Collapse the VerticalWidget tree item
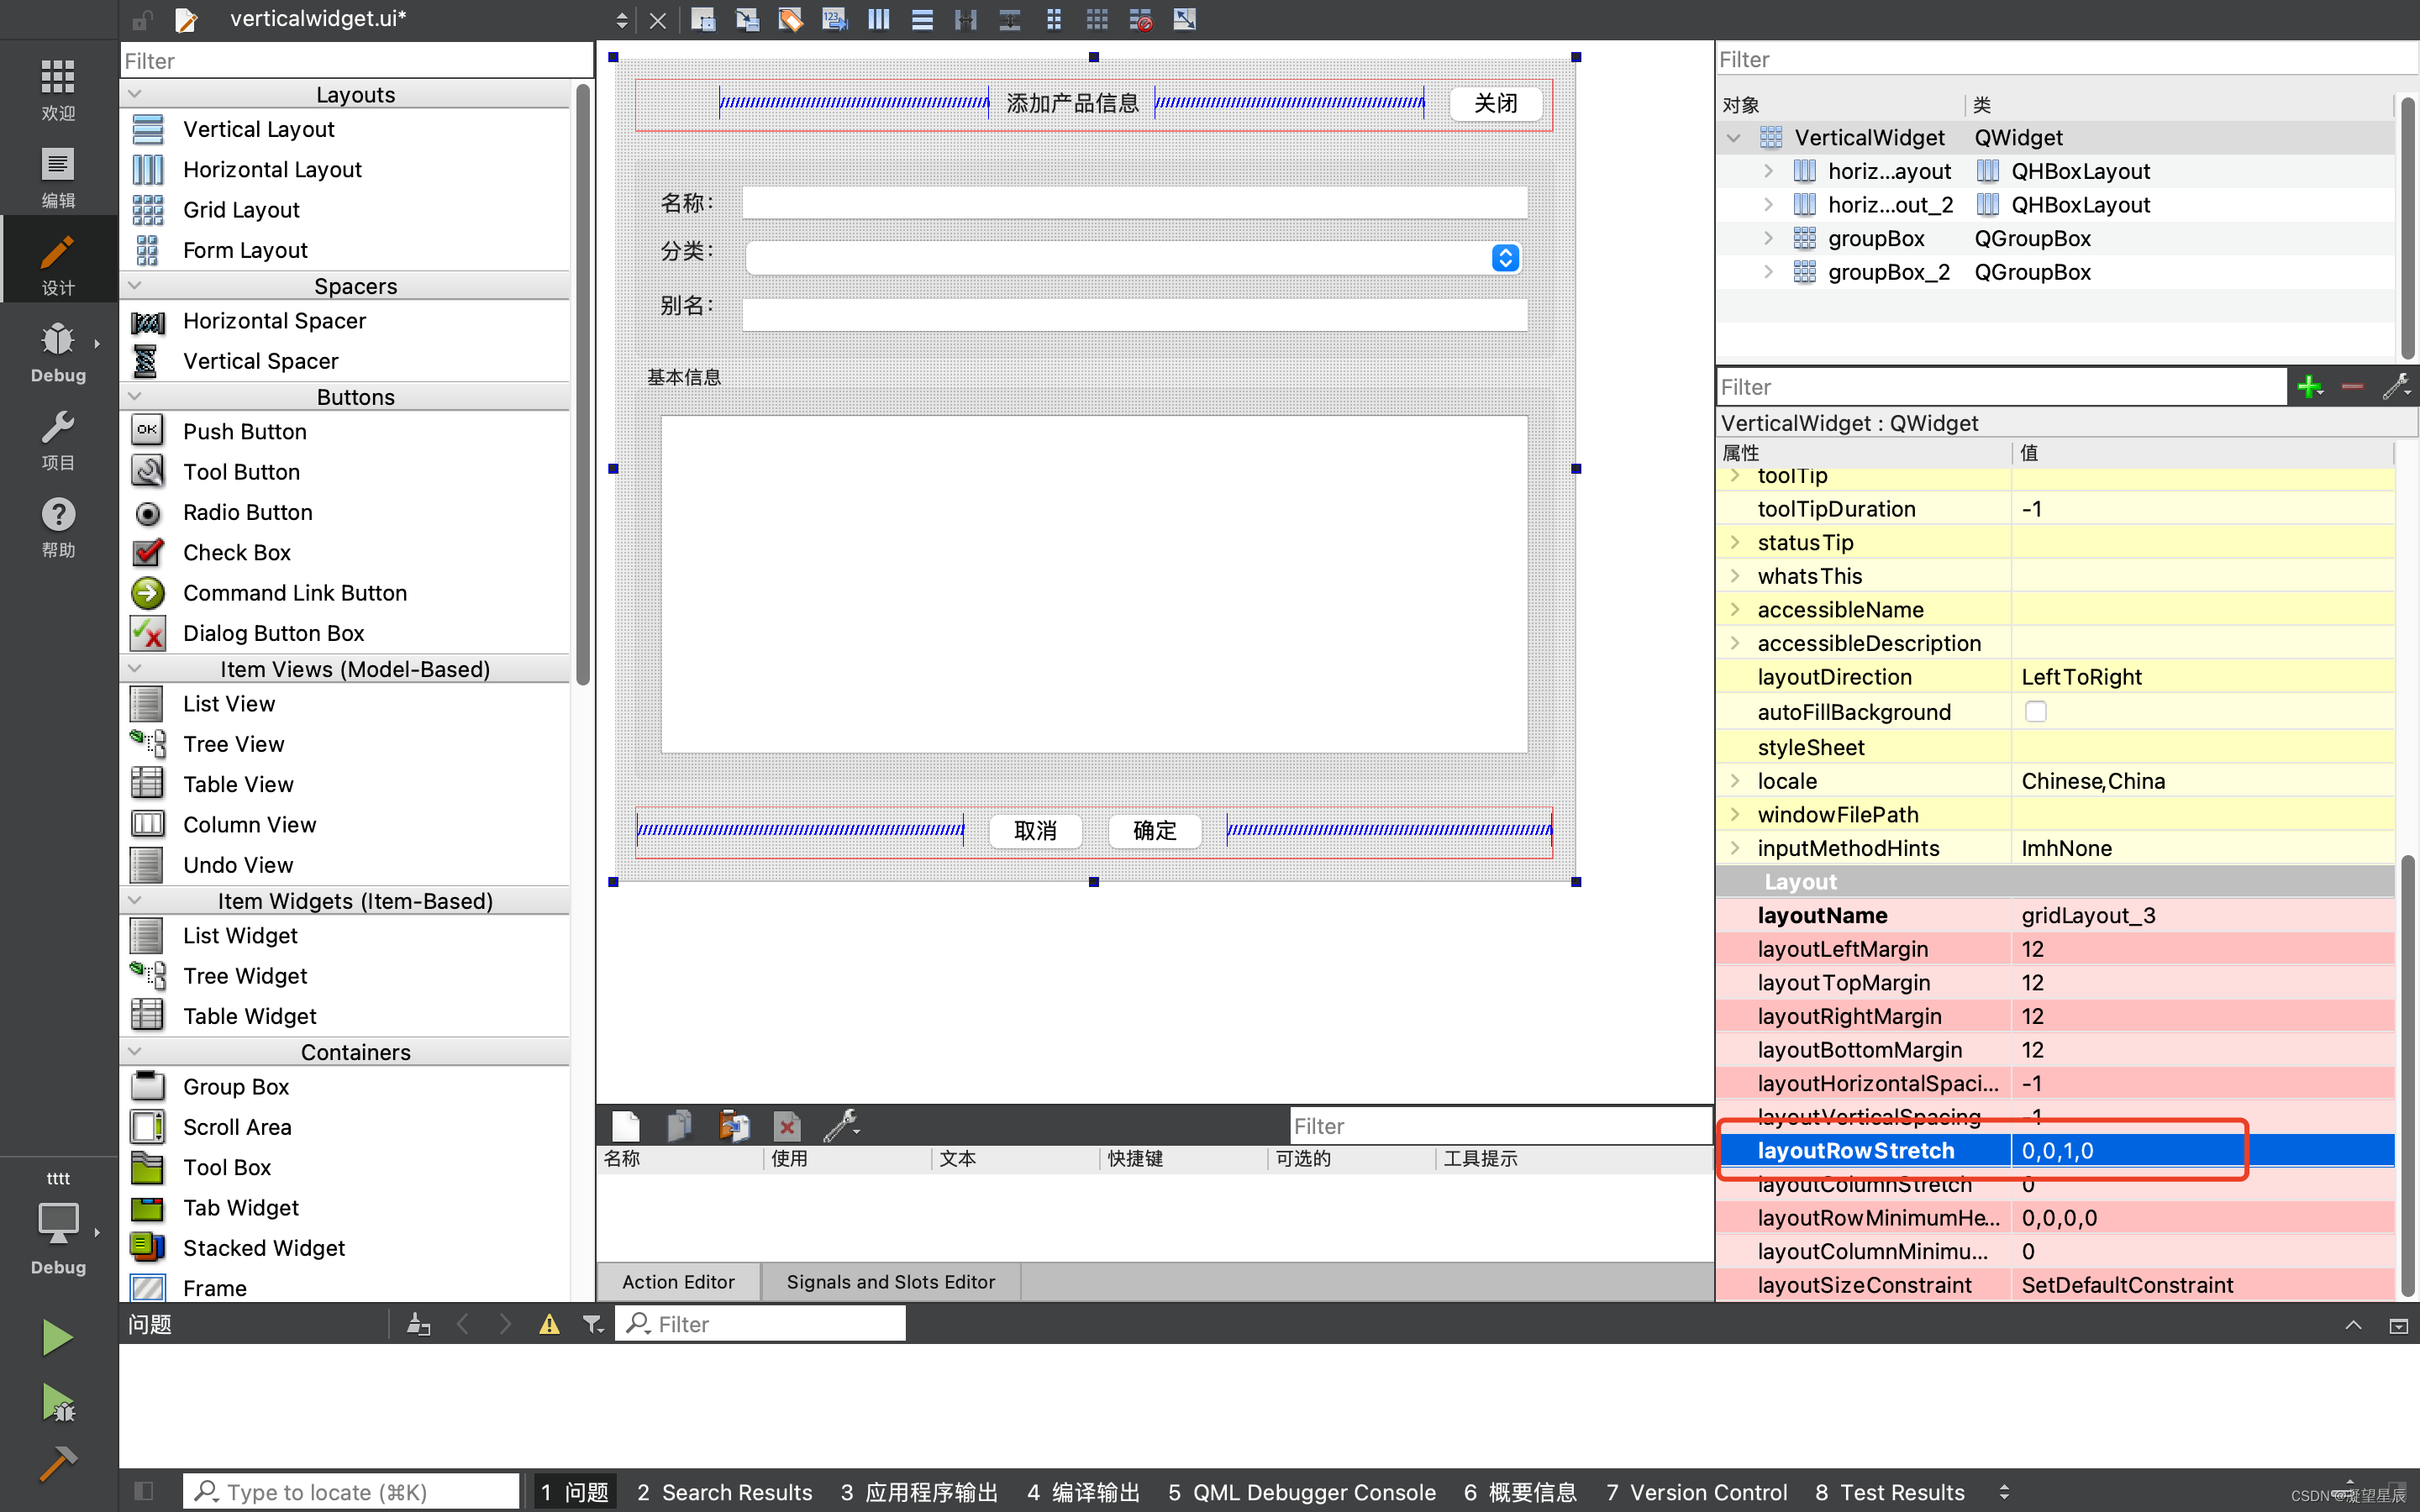Screen dimensions: 2420x1512 1733,137
